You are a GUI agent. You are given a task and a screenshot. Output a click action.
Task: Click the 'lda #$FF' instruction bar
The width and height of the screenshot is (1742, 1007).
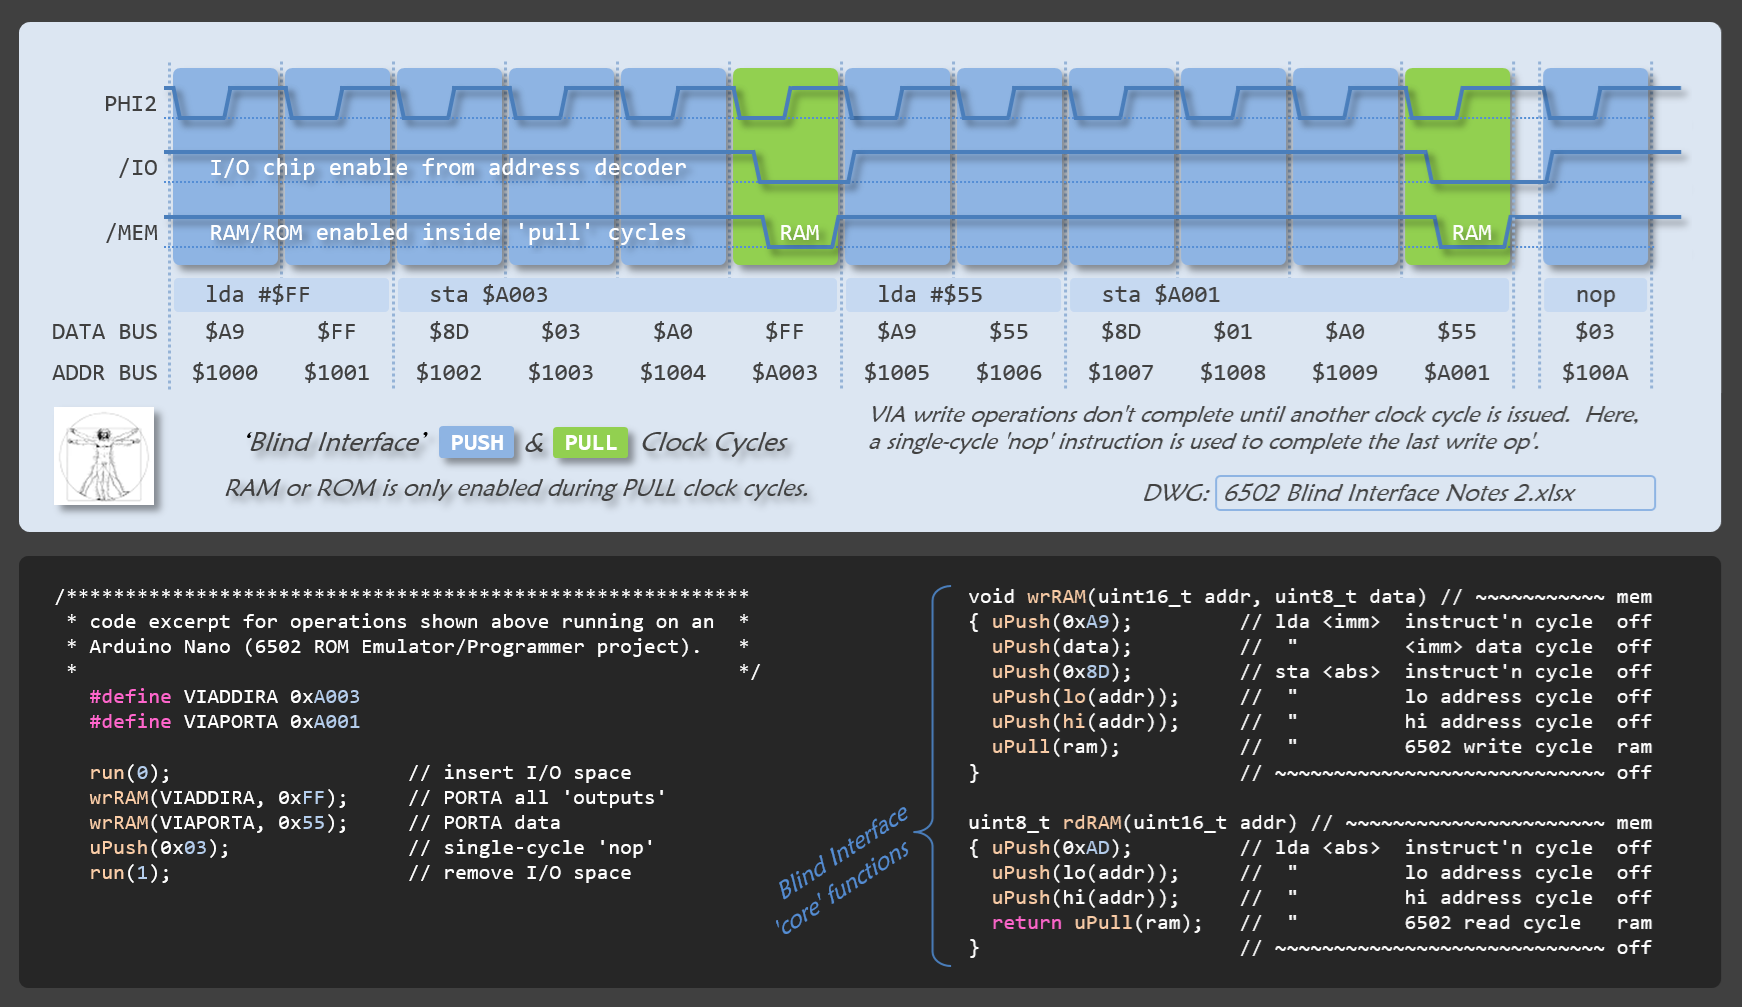281,295
